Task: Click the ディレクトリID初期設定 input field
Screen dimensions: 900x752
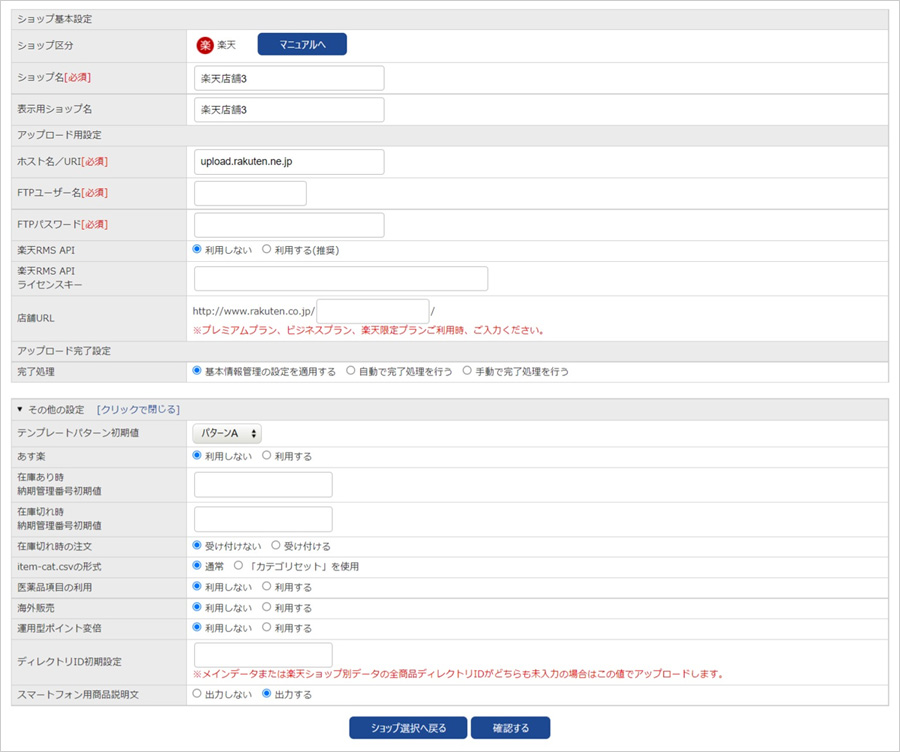Action: 263,655
